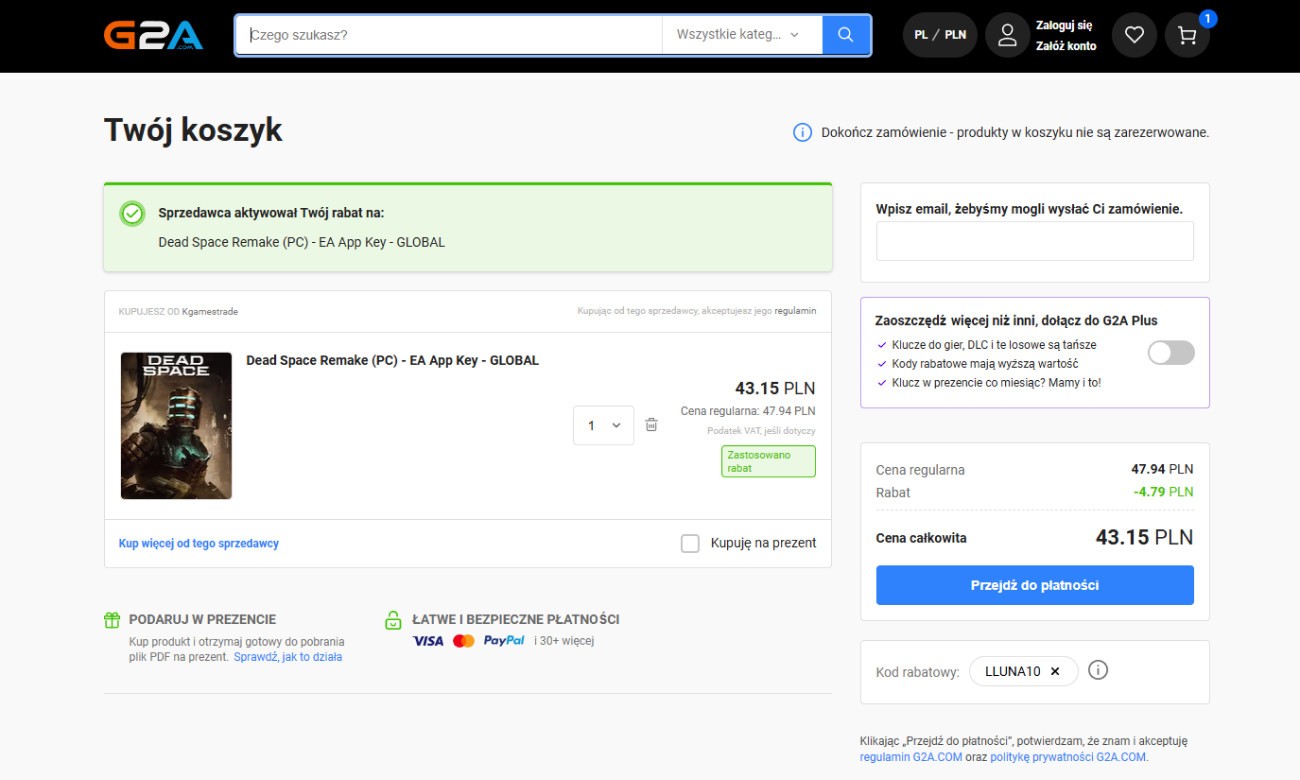The image size is (1300, 780).
Task: Click the Rabat -4.79 PLN value
Action: click(x=1163, y=492)
